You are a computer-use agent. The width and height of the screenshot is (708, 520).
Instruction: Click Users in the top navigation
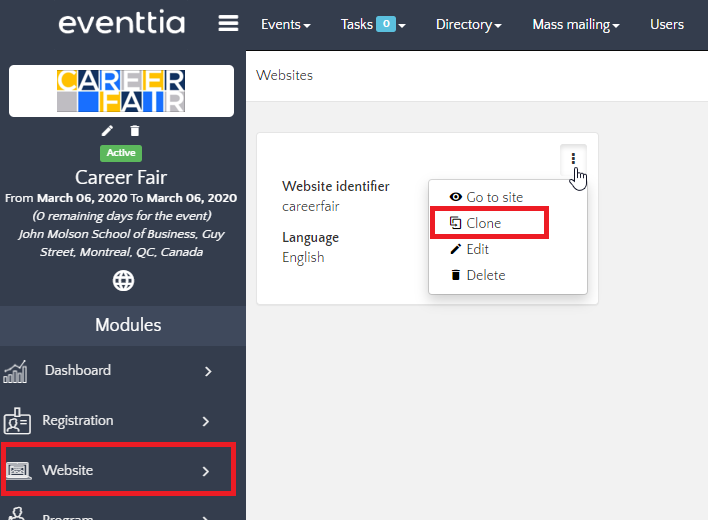(x=667, y=24)
